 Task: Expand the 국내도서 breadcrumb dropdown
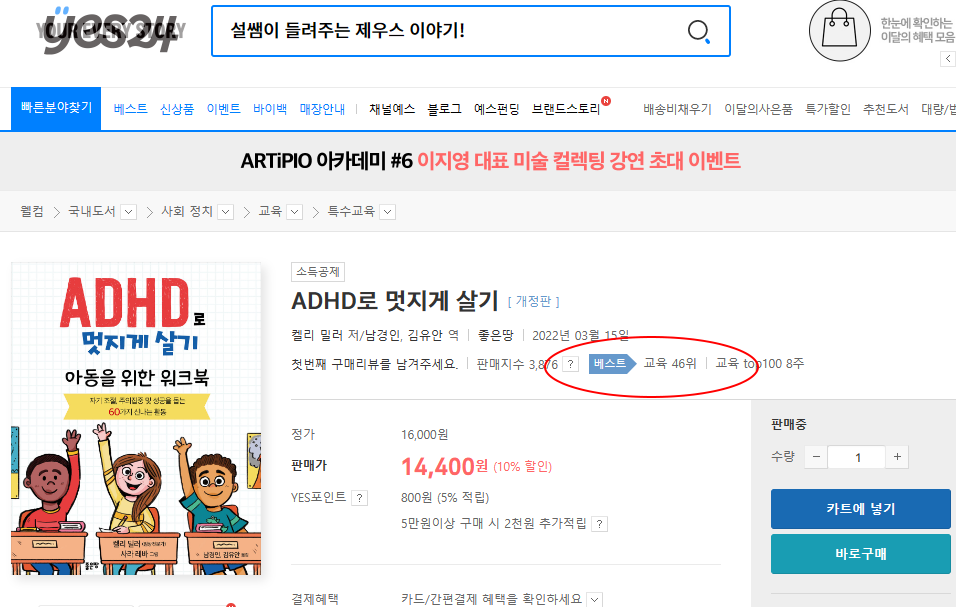point(129,212)
